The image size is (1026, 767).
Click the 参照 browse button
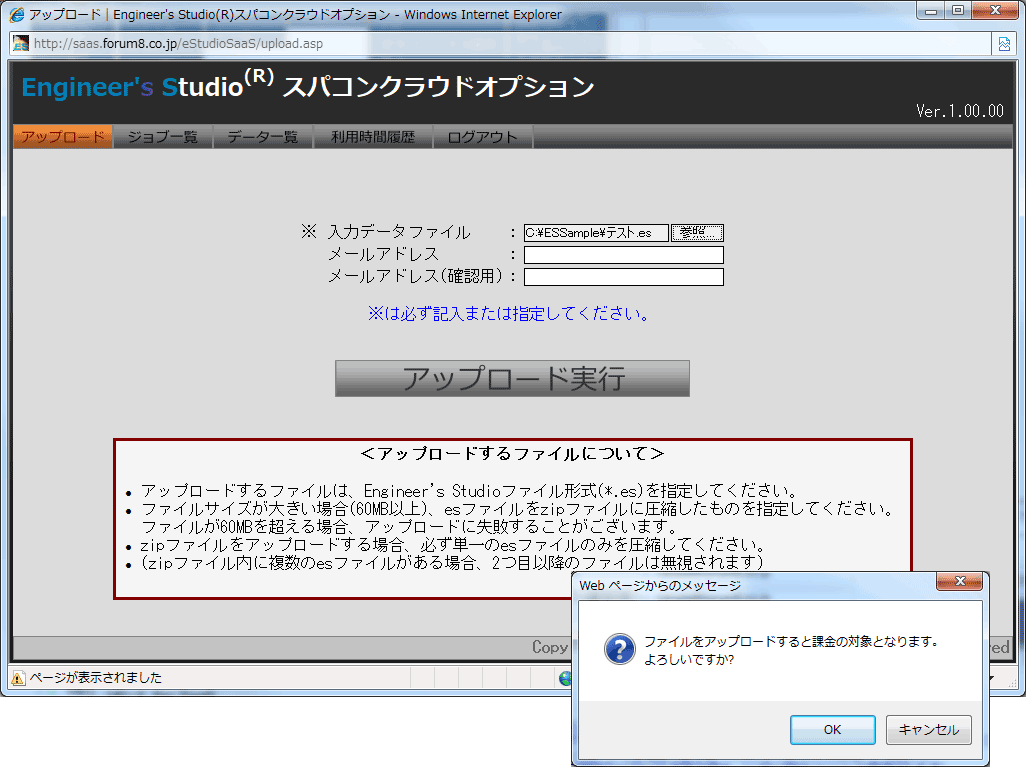click(697, 232)
